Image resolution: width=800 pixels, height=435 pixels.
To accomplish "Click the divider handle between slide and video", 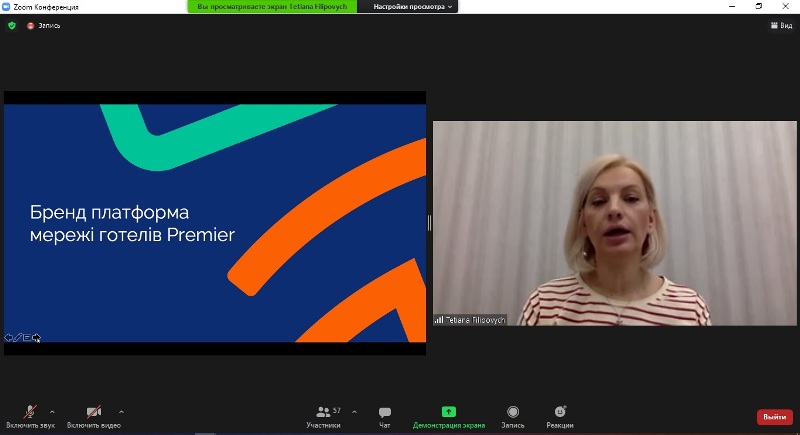I will tap(429, 223).
